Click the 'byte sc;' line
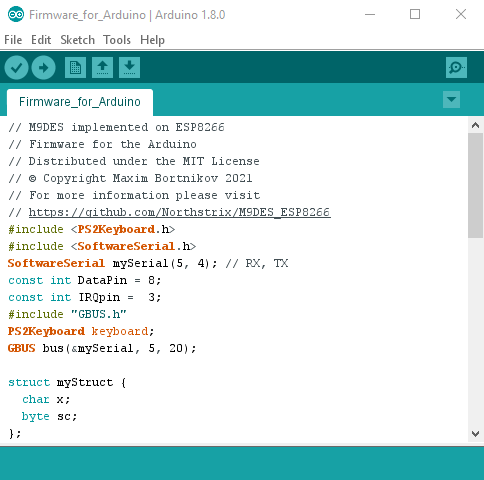The image size is (484, 480). click(x=49, y=416)
